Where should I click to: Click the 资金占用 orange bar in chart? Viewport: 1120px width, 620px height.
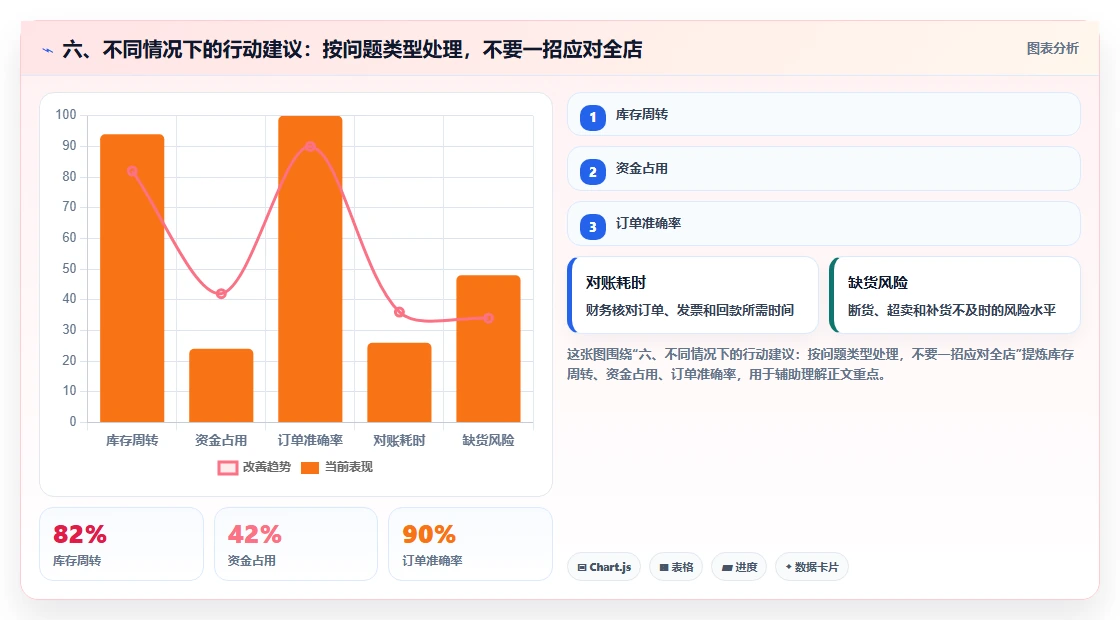pyautogui.click(x=221, y=386)
